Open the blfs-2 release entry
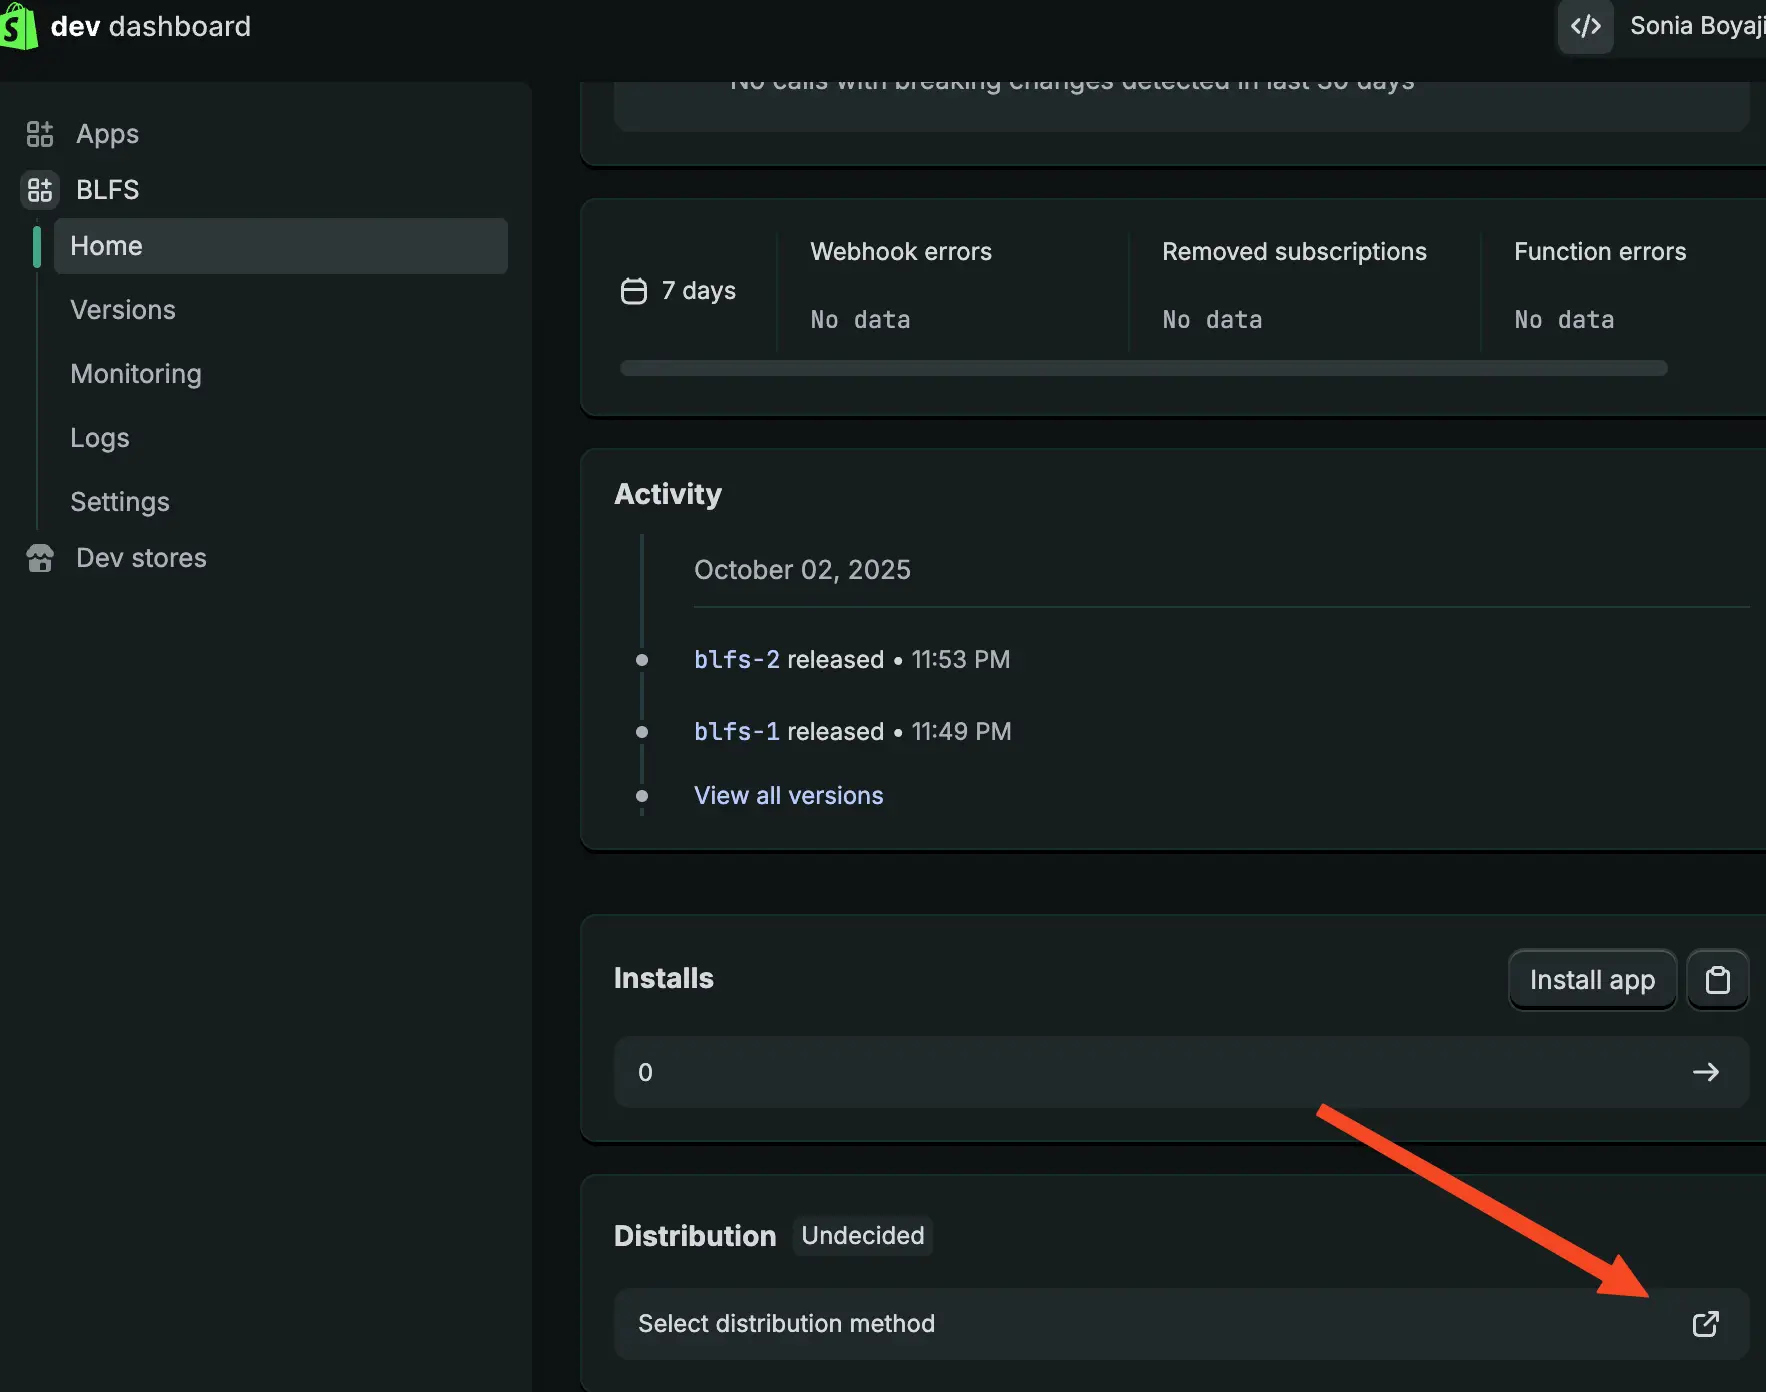The image size is (1766, 1392). (736, 659)
